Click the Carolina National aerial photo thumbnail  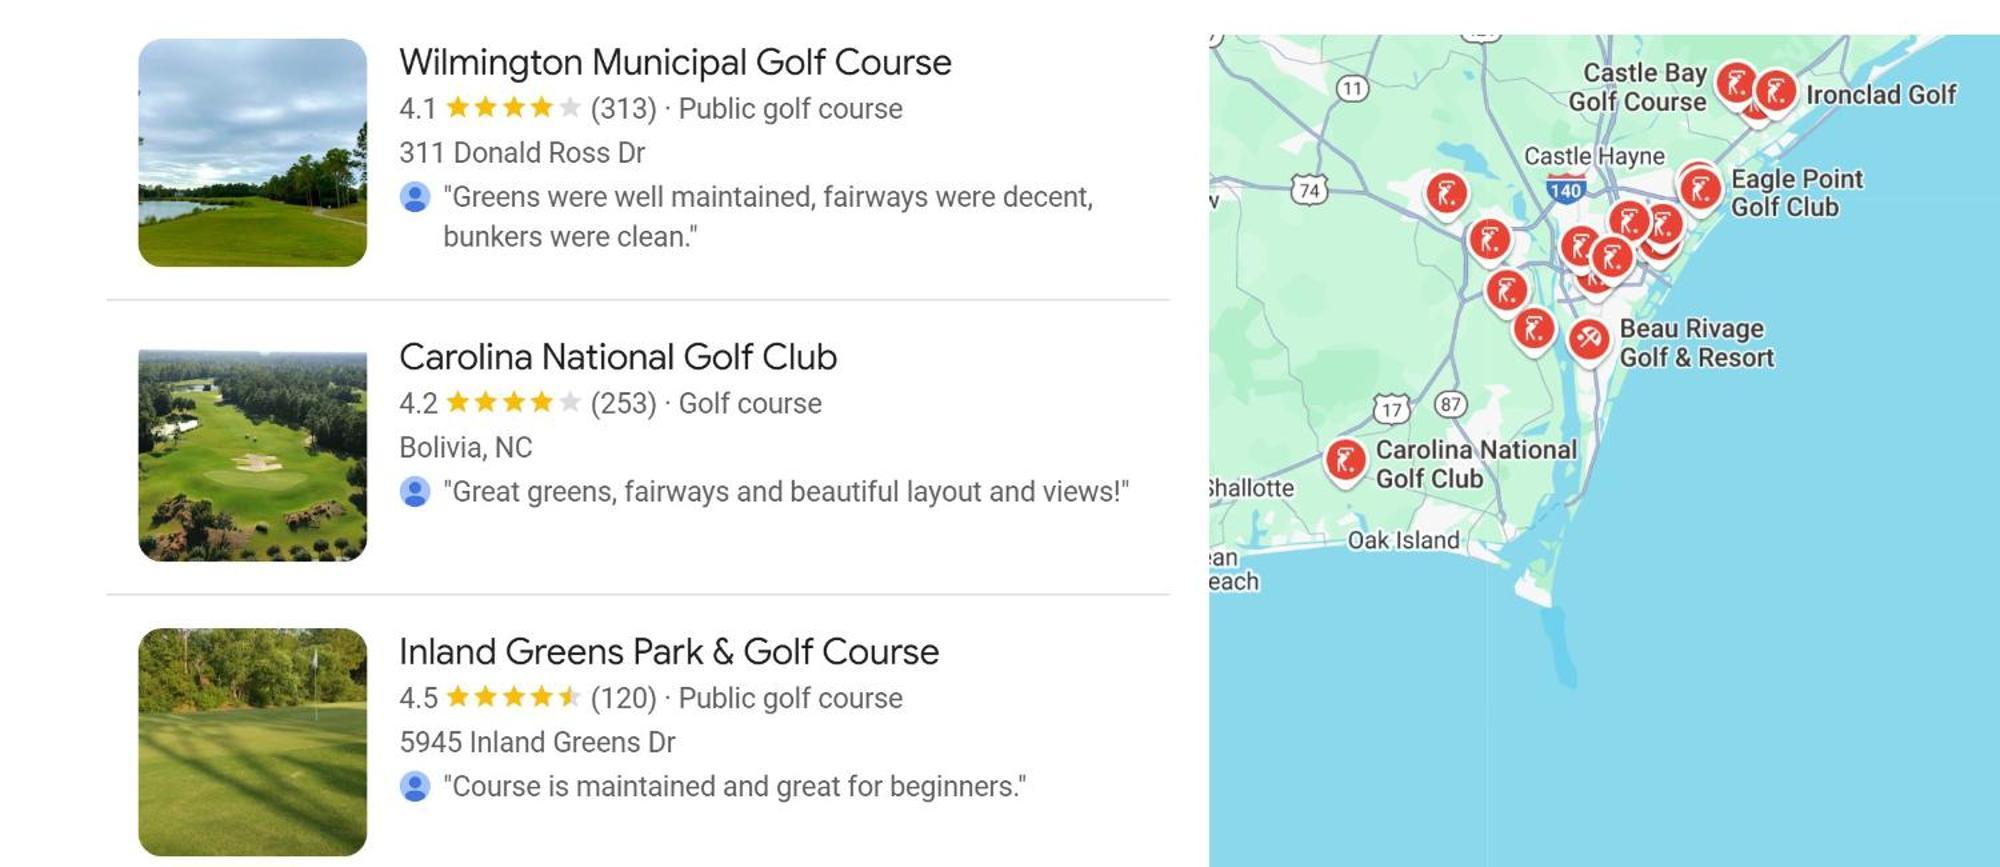(x=252, y=455)
